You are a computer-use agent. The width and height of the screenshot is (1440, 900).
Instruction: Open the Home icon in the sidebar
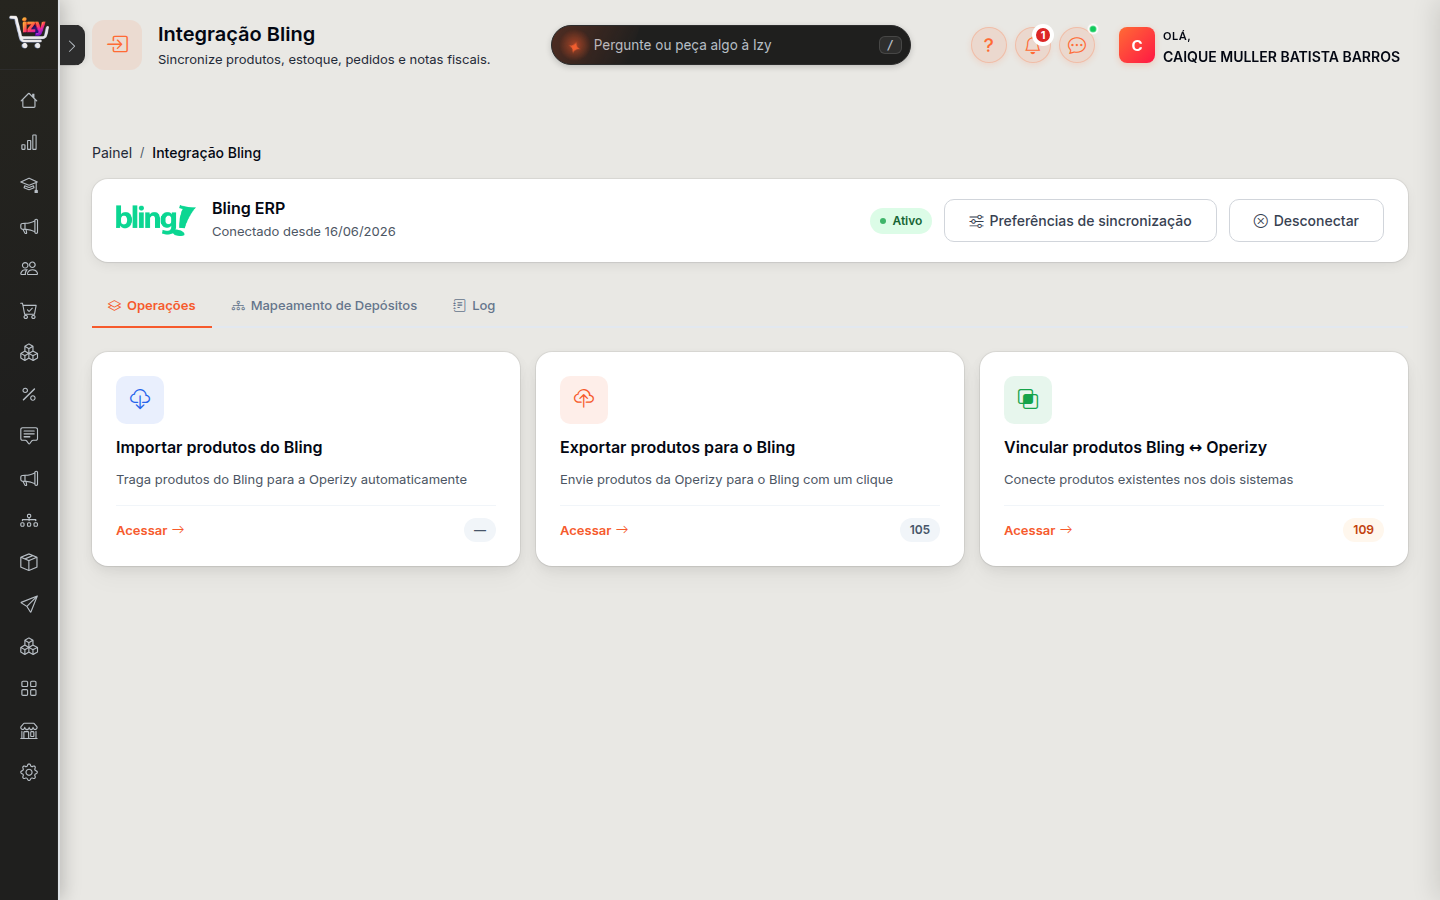click(29, 101)
